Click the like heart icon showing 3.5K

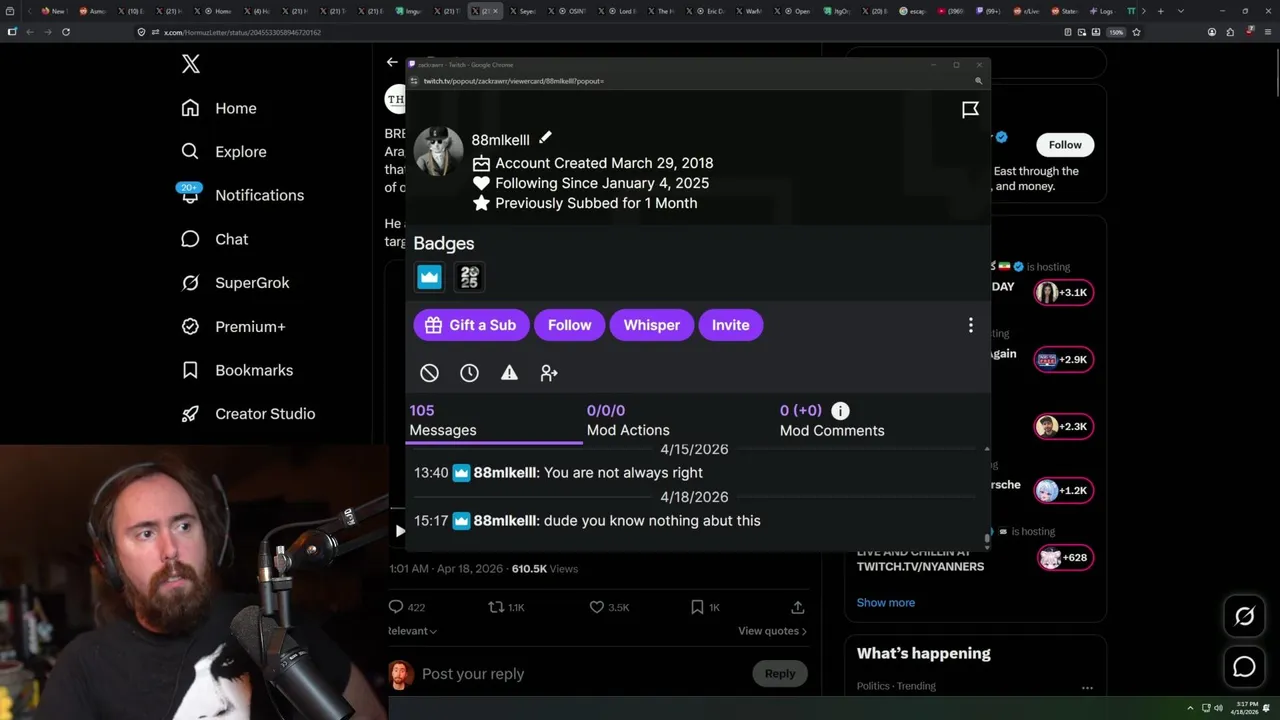tap(597, 607)
